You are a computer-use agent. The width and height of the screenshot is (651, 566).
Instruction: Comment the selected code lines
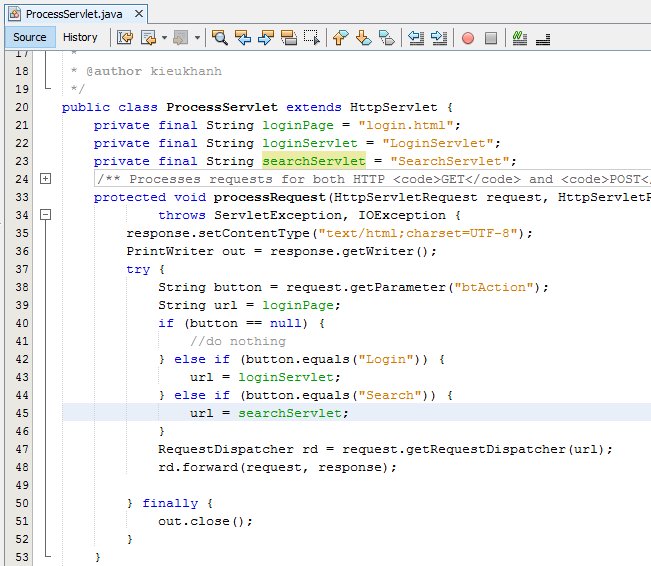pos(520,38)
